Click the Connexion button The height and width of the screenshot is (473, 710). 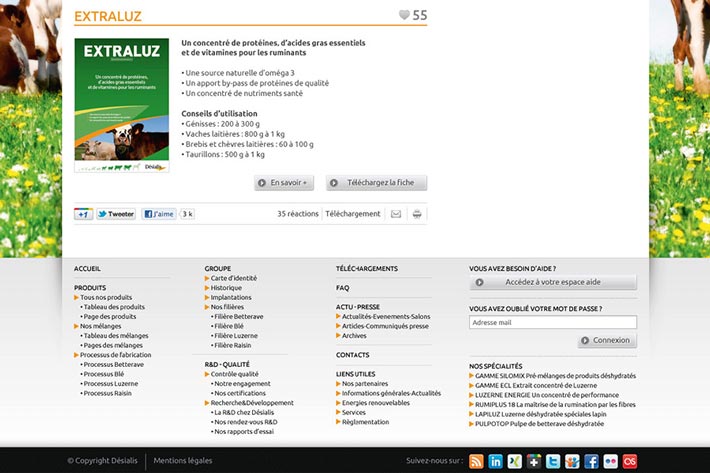(607, 340)
